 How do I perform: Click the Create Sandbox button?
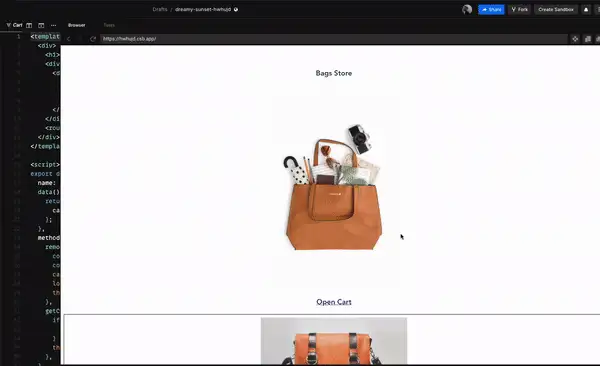(x=556, y=10)
